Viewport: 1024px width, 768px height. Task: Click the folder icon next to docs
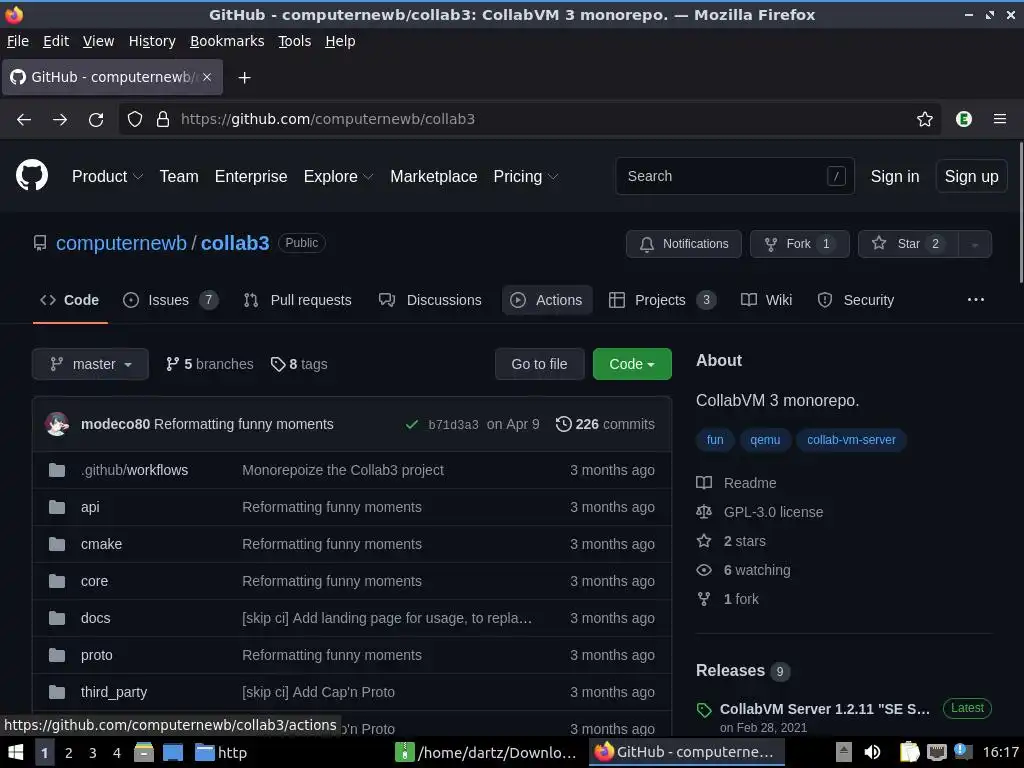[x=57, y=618]
